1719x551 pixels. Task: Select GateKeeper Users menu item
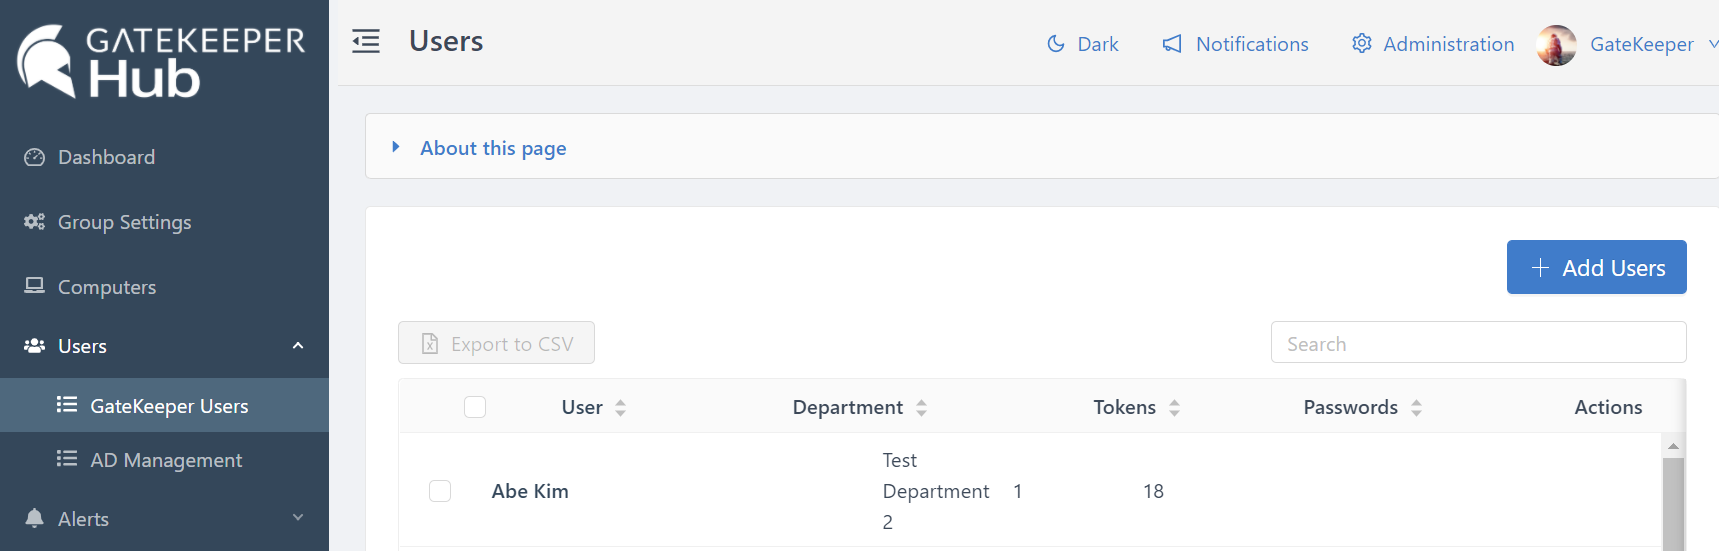click(x=169, y=406)
